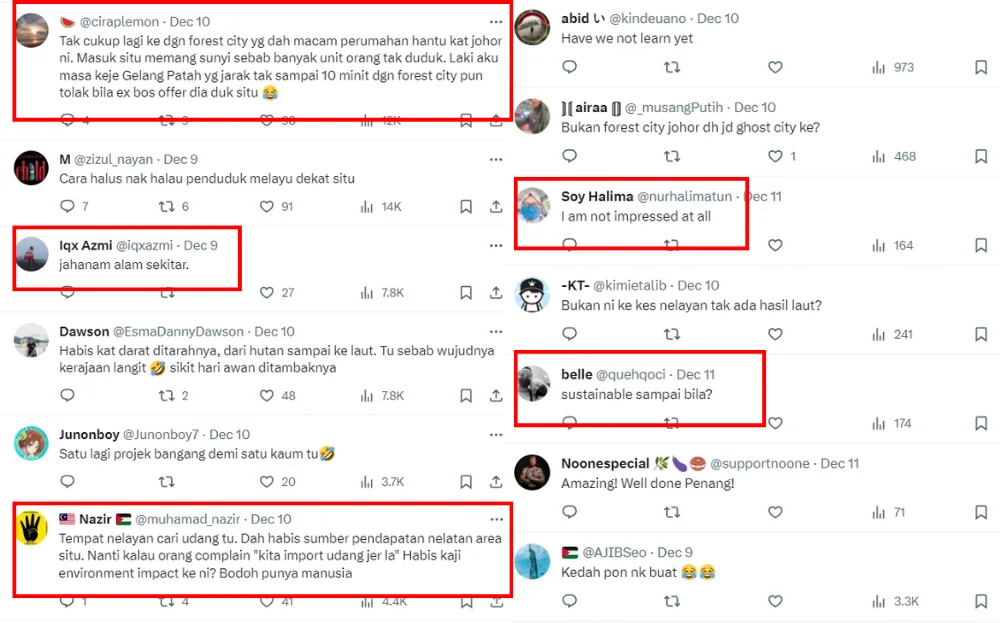Bookmark belle's "sustainable sampai bila?" tweet

coord(981,423)
